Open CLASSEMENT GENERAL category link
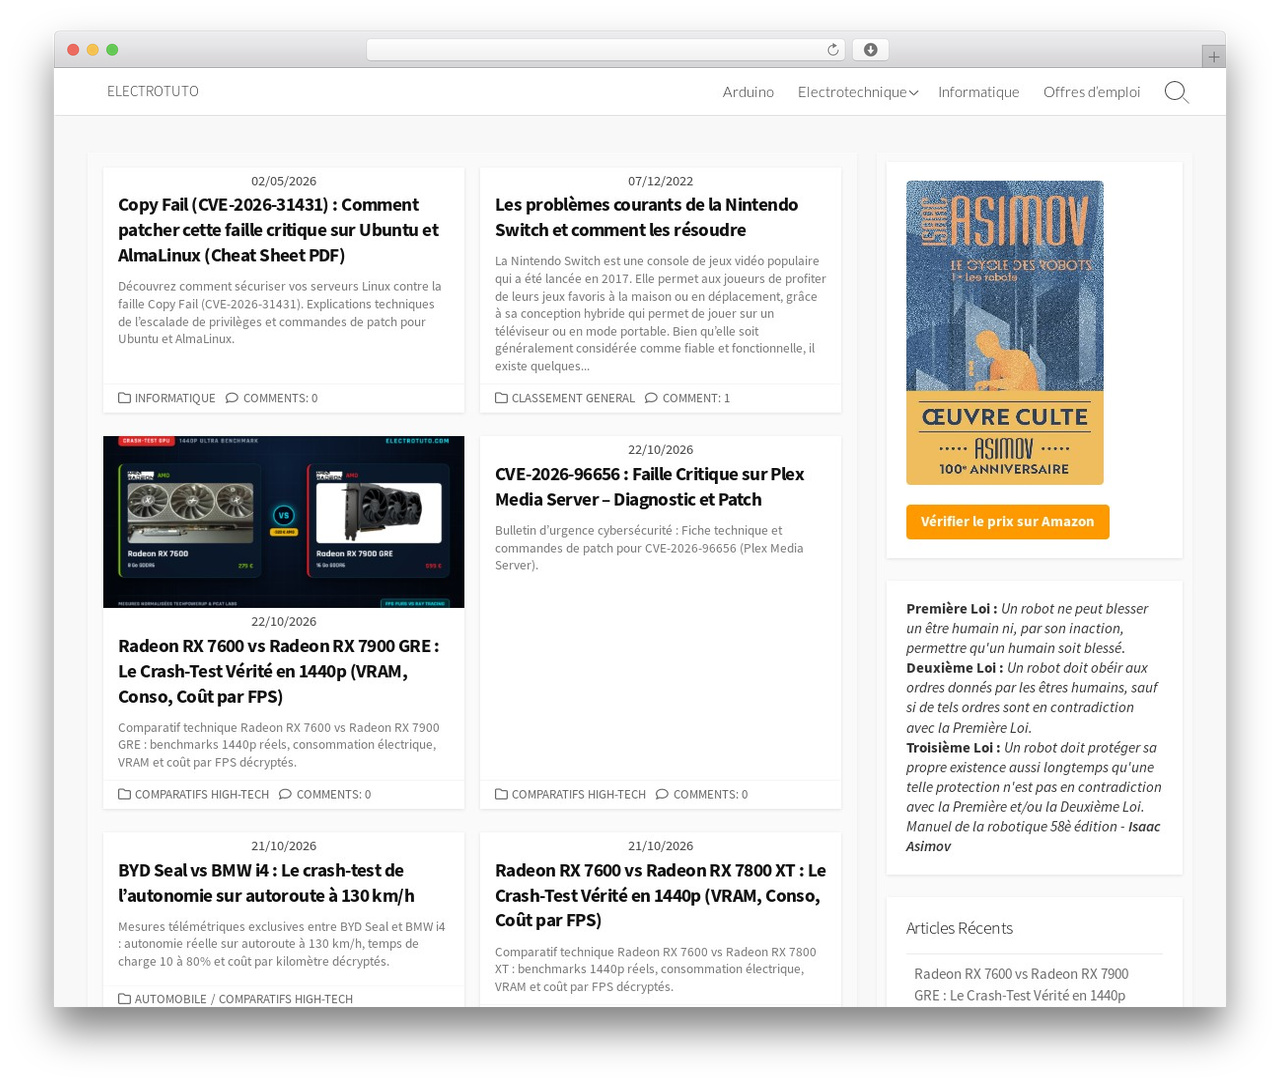The image size is (1280, 1084). click(x=573, y=398)
